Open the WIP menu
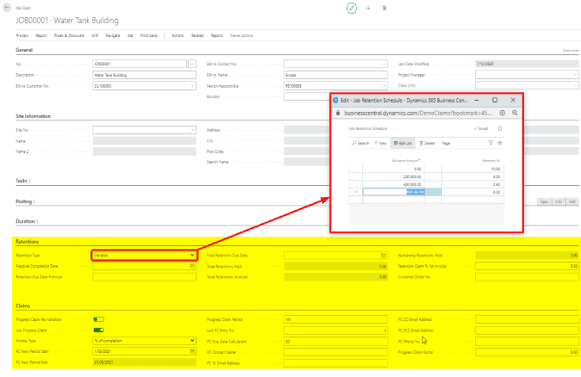The image size is (581, 377). click(x=94, y=36)
